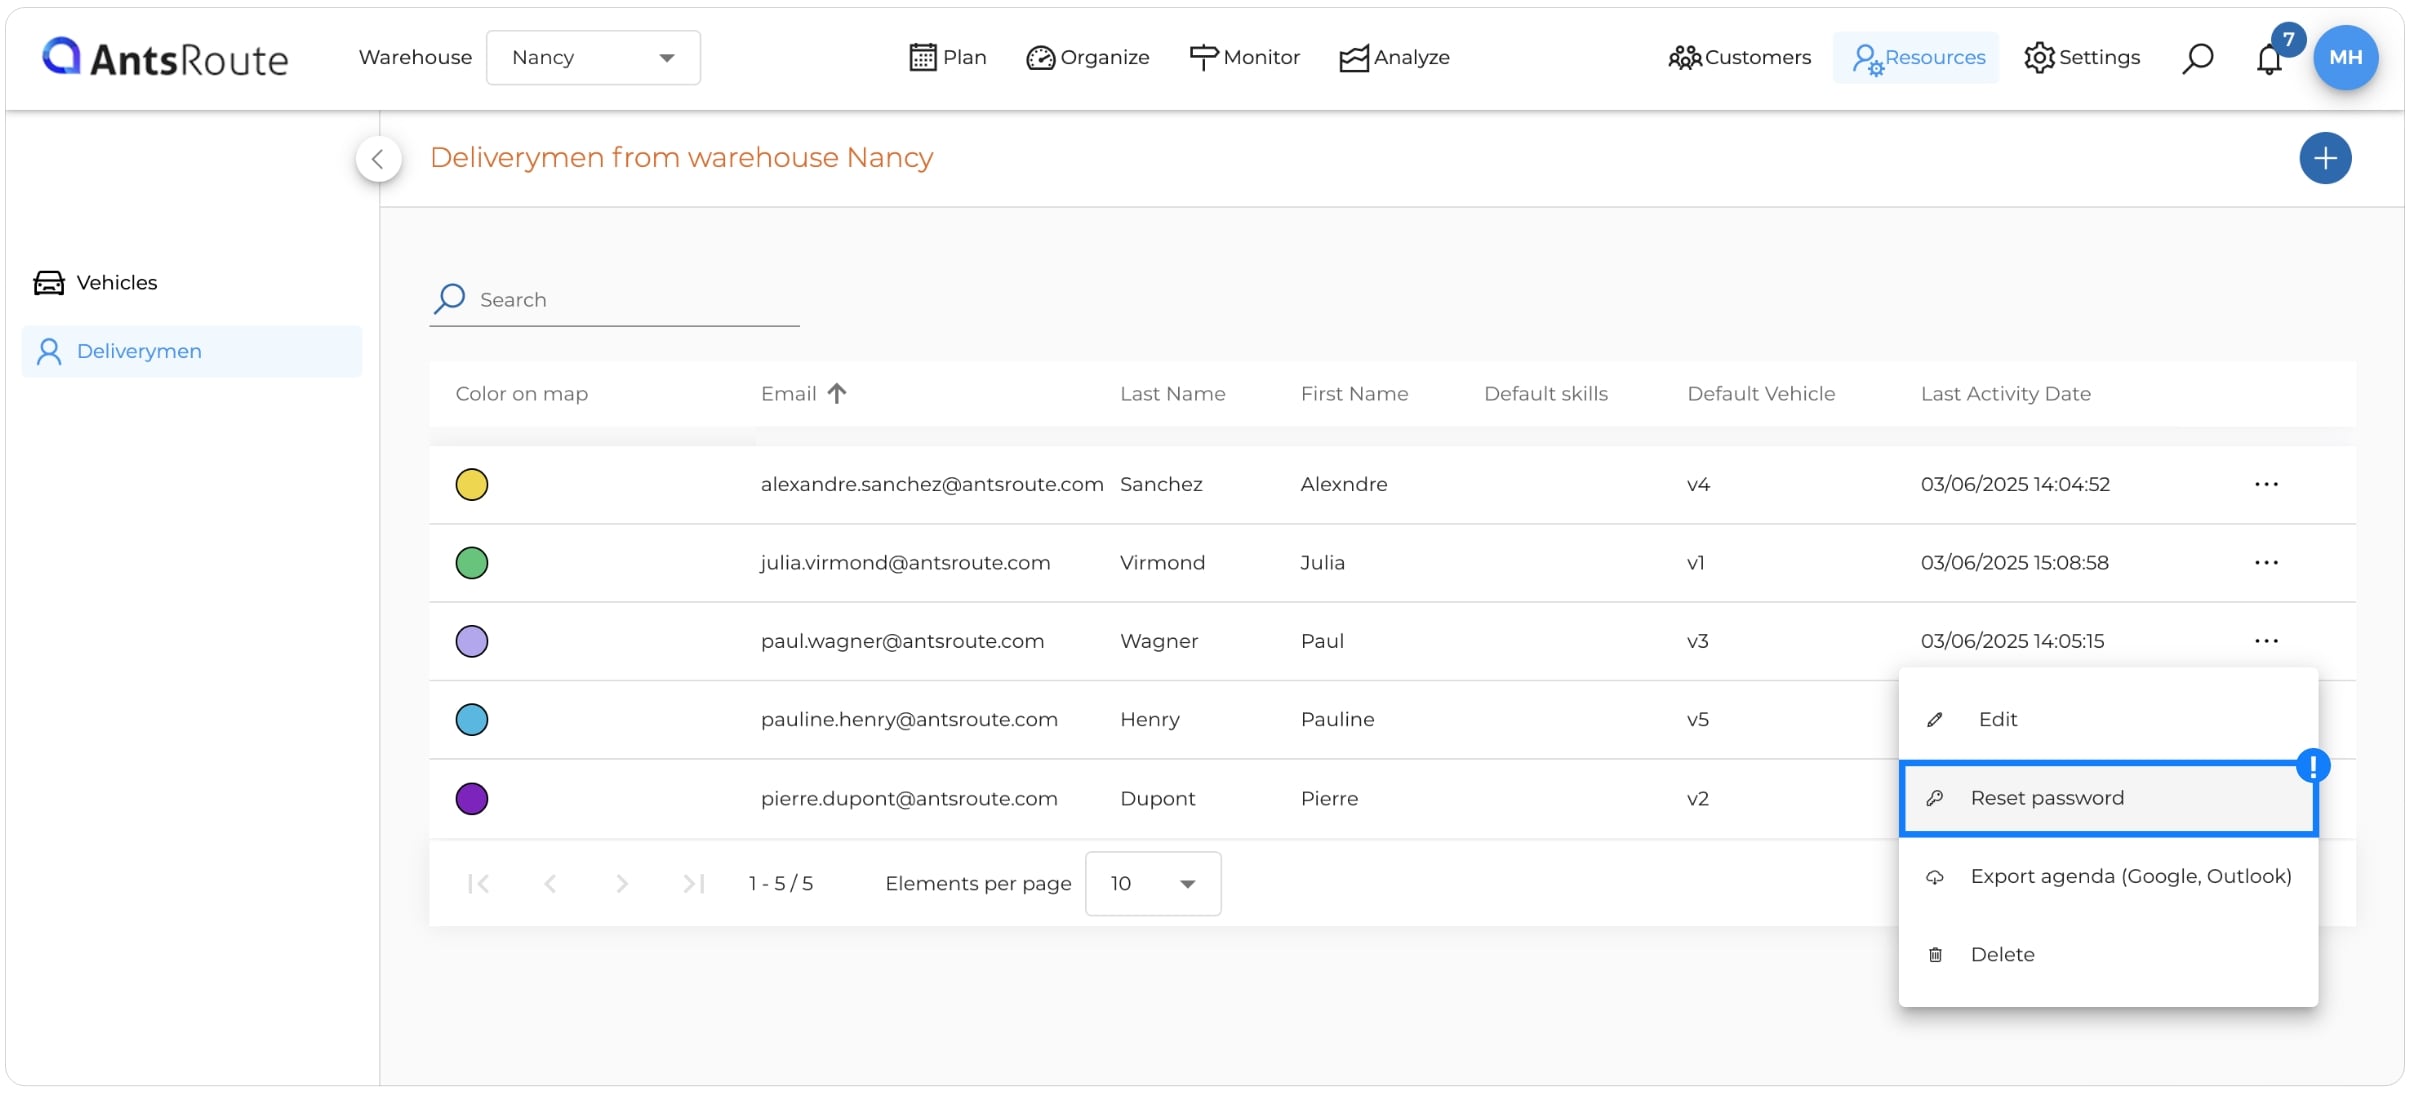Image resolution: width=2410 pixels, height=1093 pixels.
Task: Open actions menu for Alexandre Sanchez row
Action: [2266, 484]
